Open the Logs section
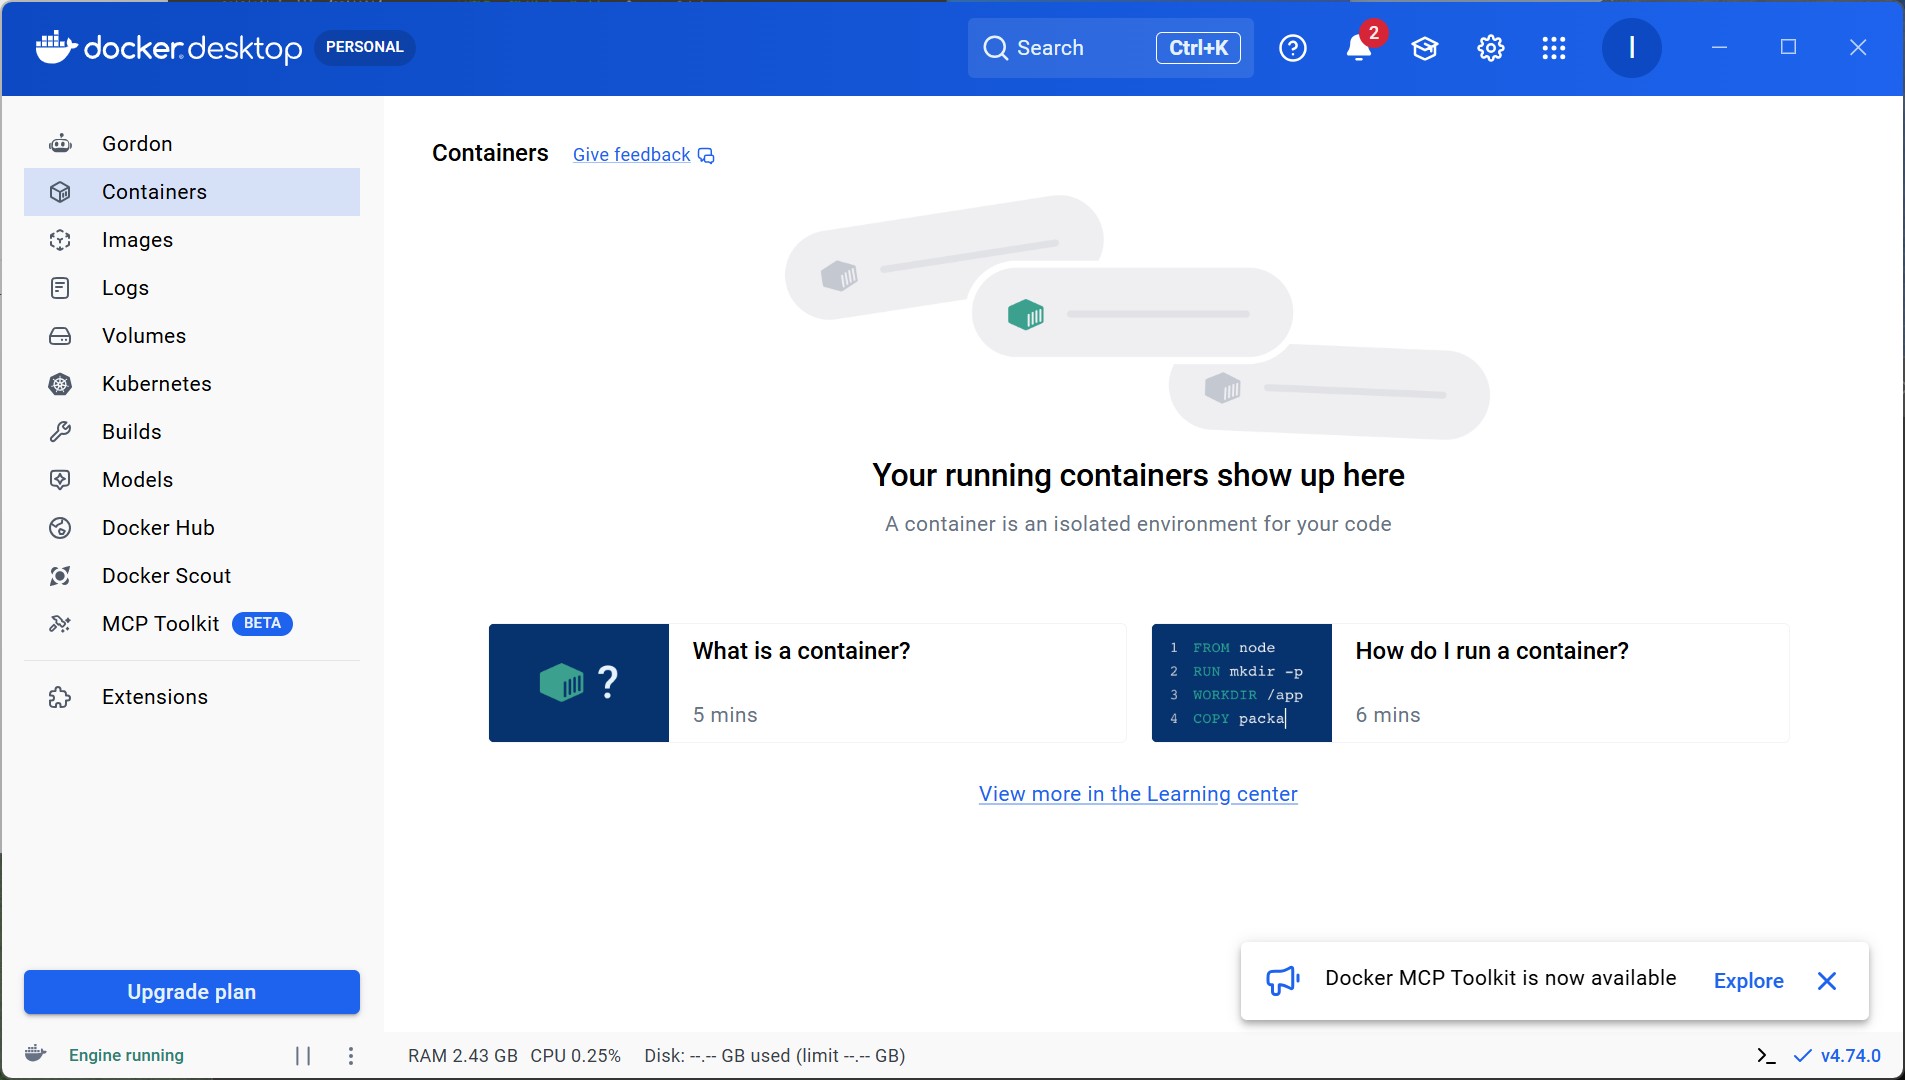The image size is (1905, 1080). pos(192,288)
